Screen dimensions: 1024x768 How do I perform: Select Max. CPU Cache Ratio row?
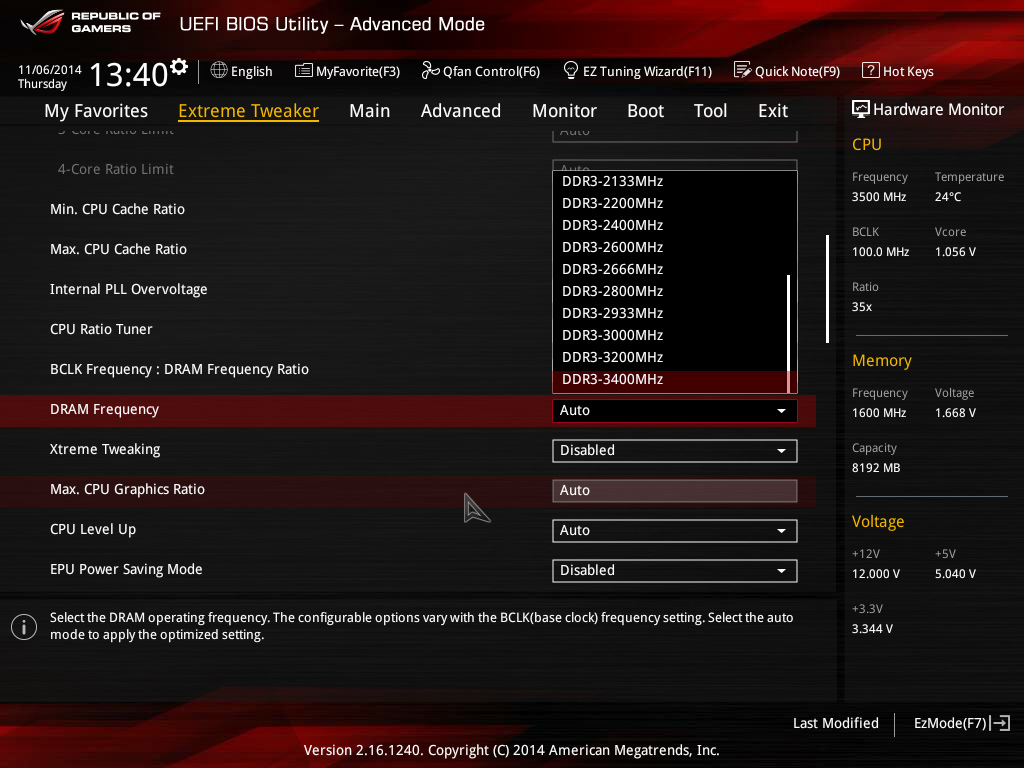[118, 249]
